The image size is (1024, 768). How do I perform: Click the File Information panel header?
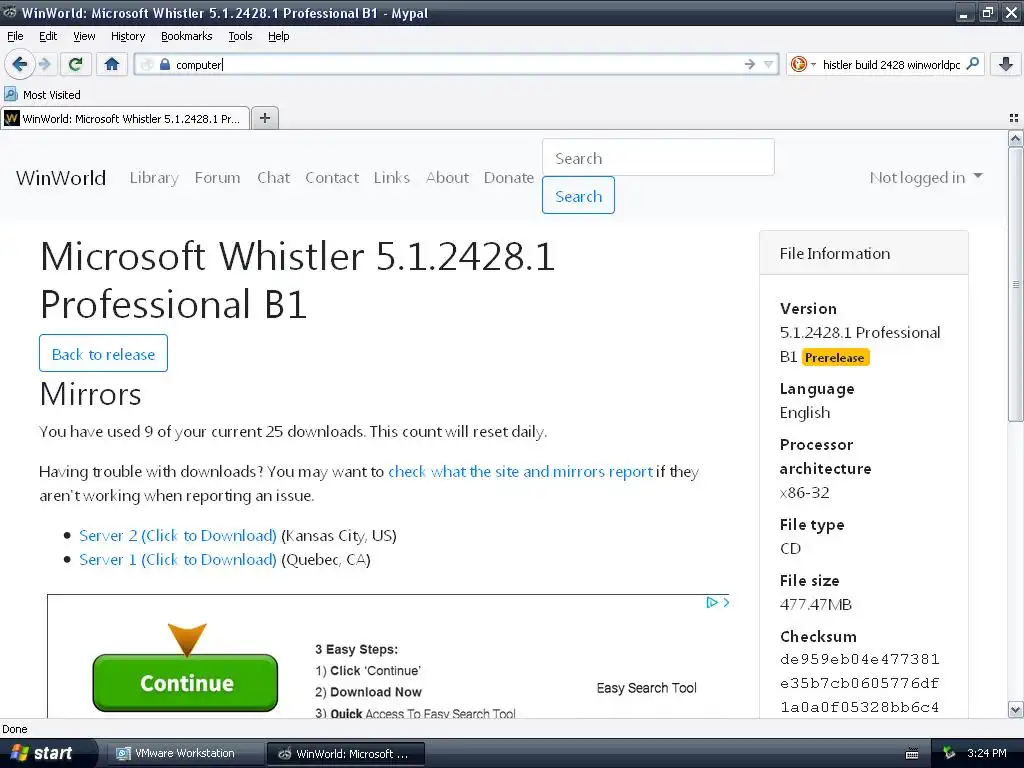click(863, 253)
